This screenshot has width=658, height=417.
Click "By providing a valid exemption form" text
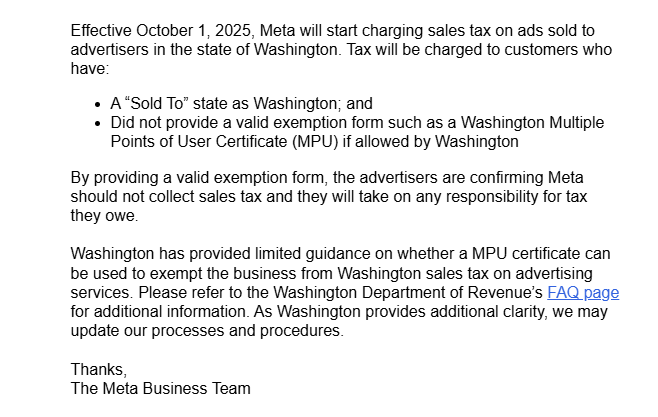pyautogui.click(x=197, y=177)
